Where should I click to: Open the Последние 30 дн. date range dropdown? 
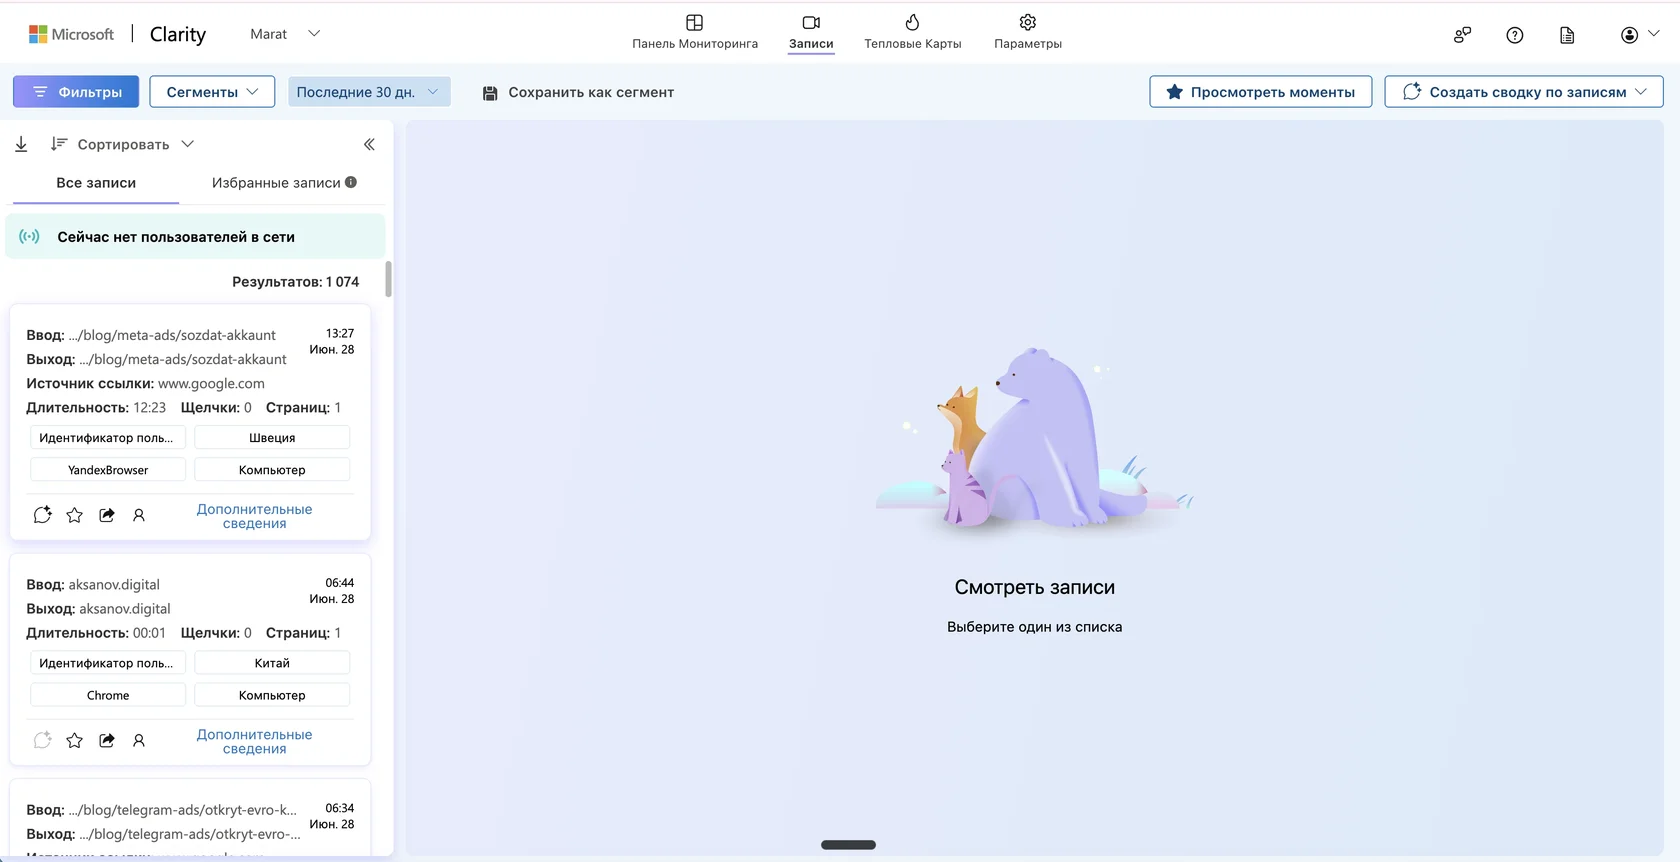click(x=369, y=92)
